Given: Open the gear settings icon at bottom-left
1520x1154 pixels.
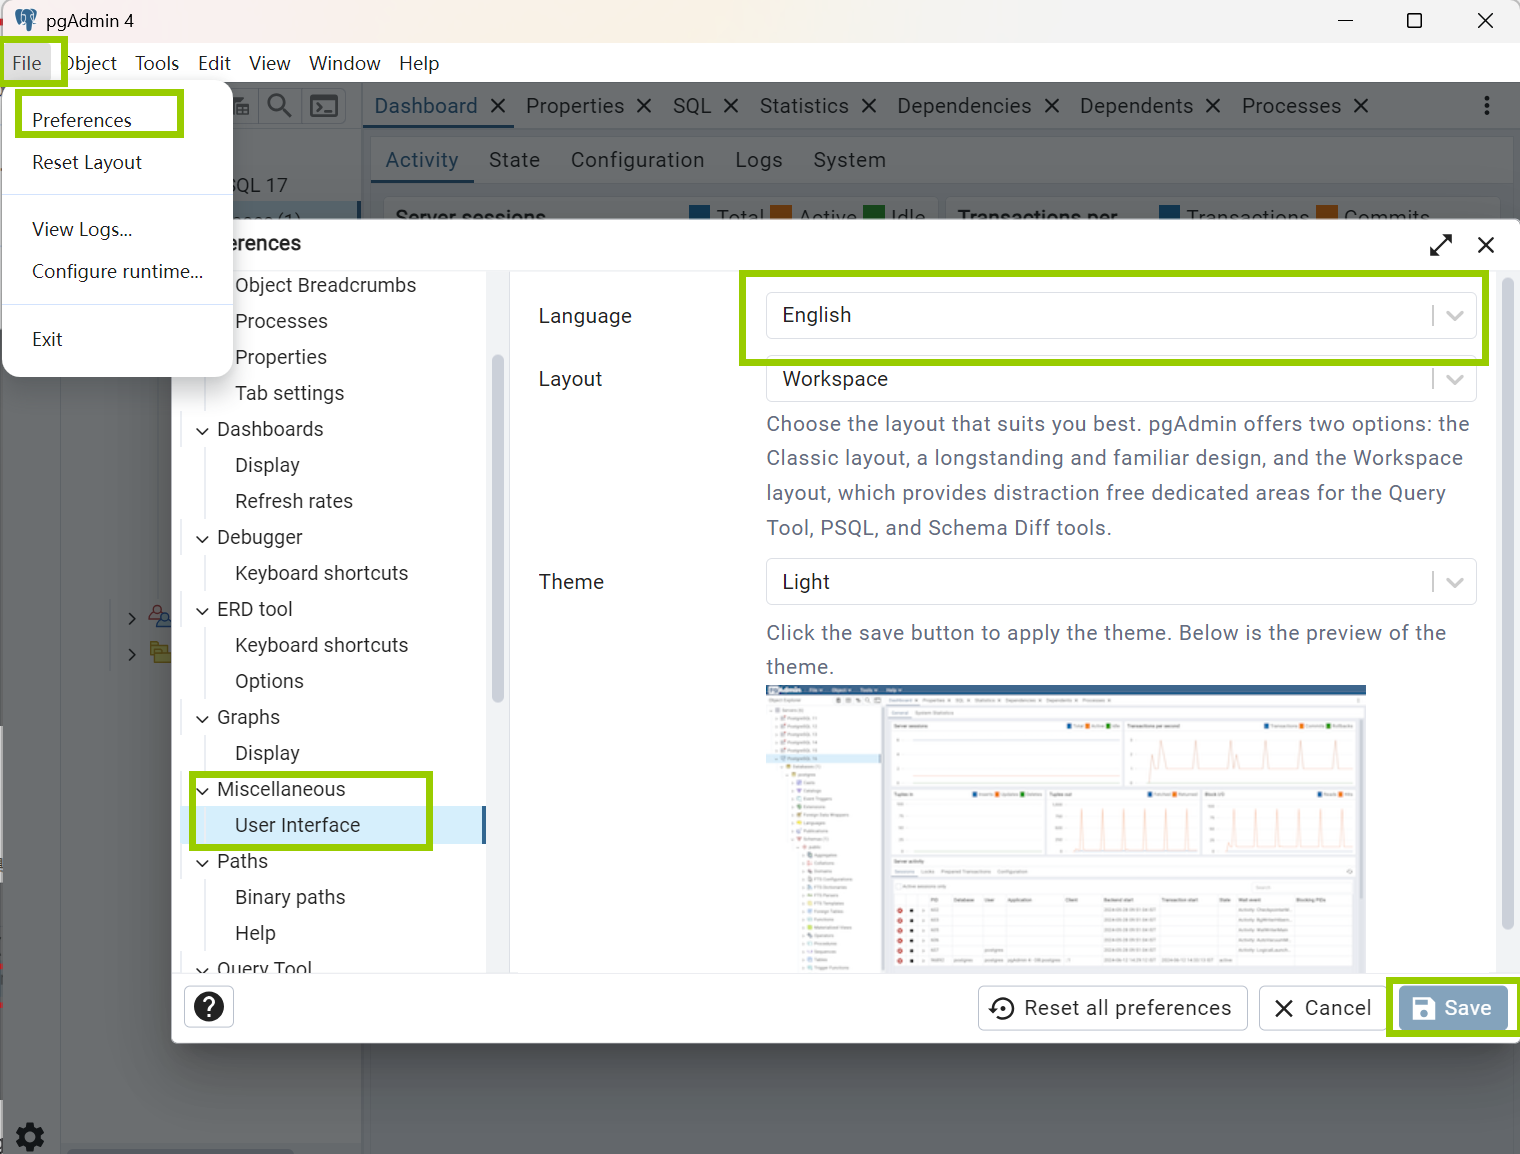Looking at the screenshot, I should pos(30,1136).
